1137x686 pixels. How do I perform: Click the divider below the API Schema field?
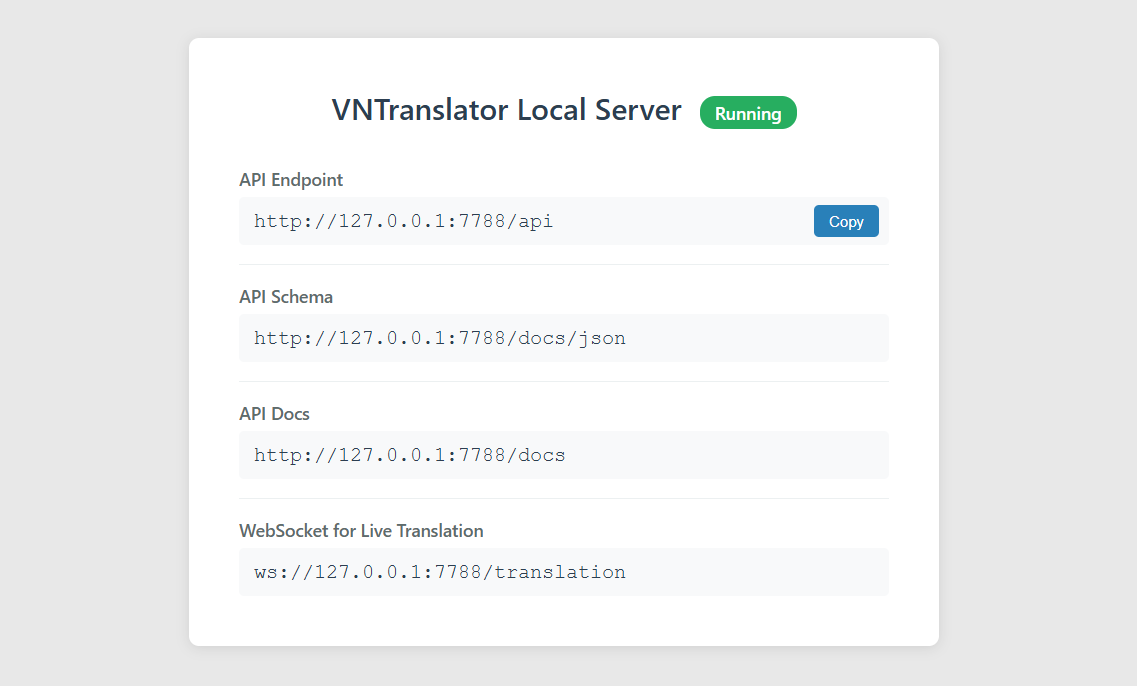[563, 381]
